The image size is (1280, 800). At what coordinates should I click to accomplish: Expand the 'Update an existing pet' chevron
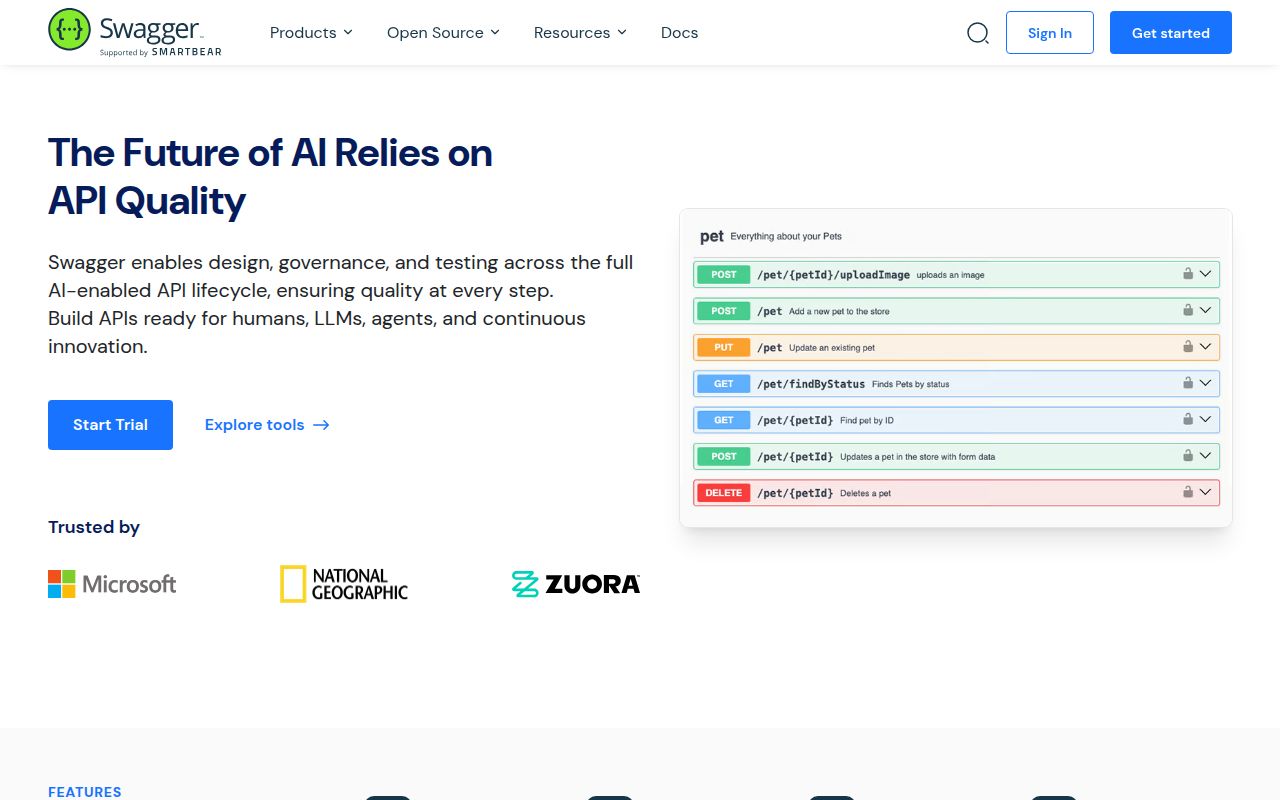[x=1206, y=347]
